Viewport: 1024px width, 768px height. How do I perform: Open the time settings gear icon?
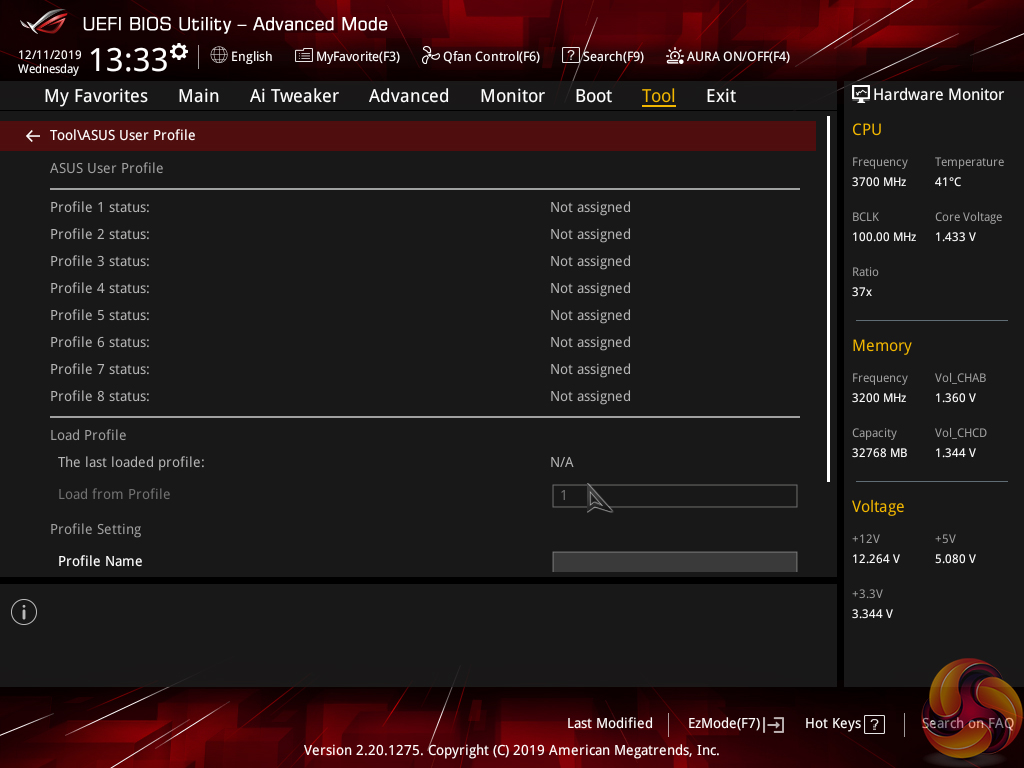point(179,52)
